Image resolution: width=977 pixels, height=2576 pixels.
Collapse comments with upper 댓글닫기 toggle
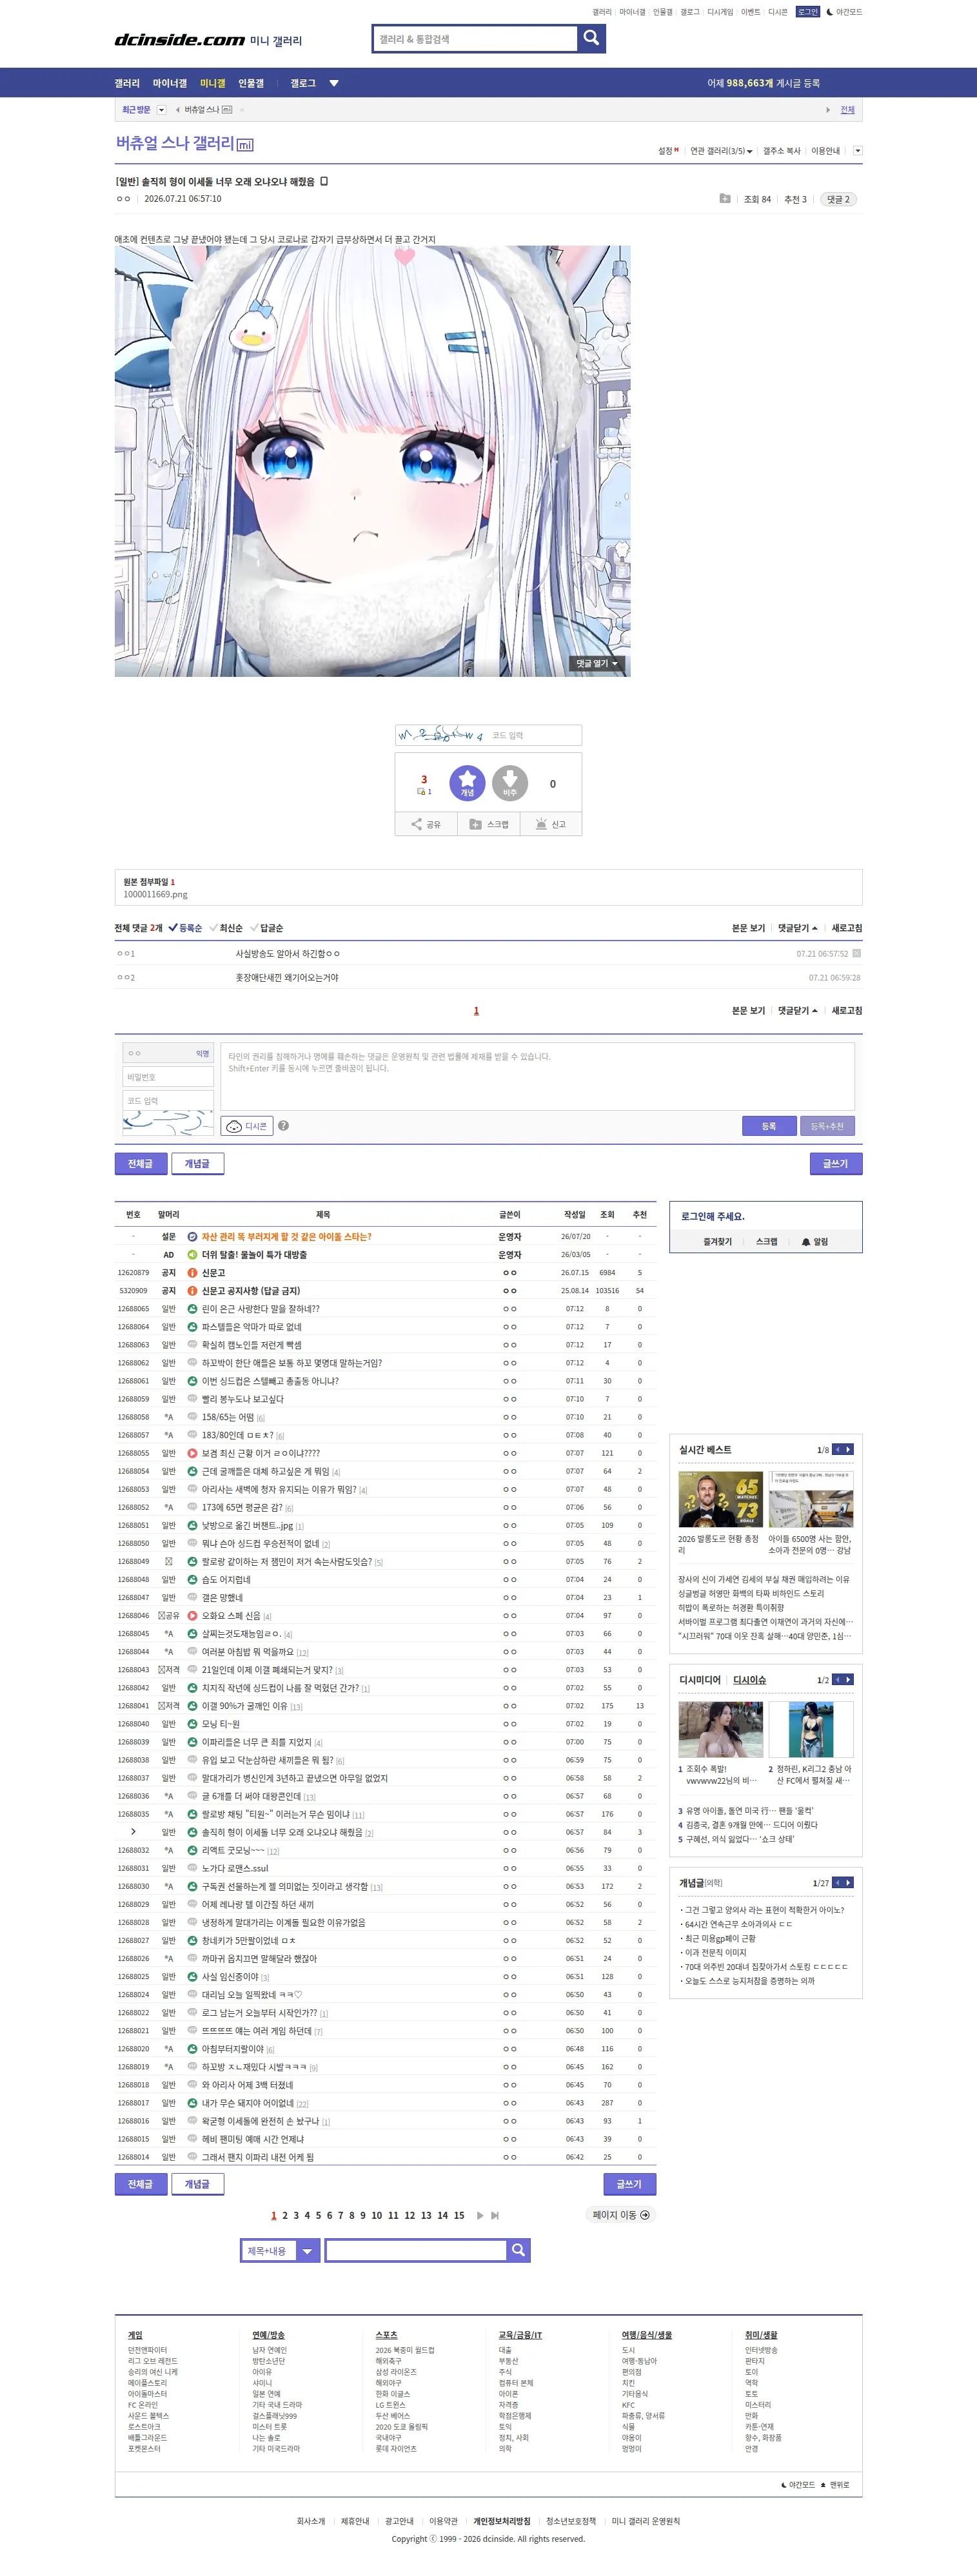[798, 928]
